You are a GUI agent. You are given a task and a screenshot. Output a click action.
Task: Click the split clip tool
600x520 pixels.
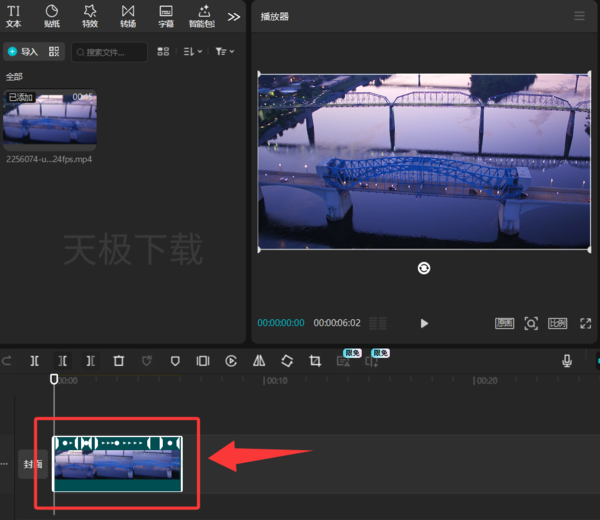click(34, 361)
